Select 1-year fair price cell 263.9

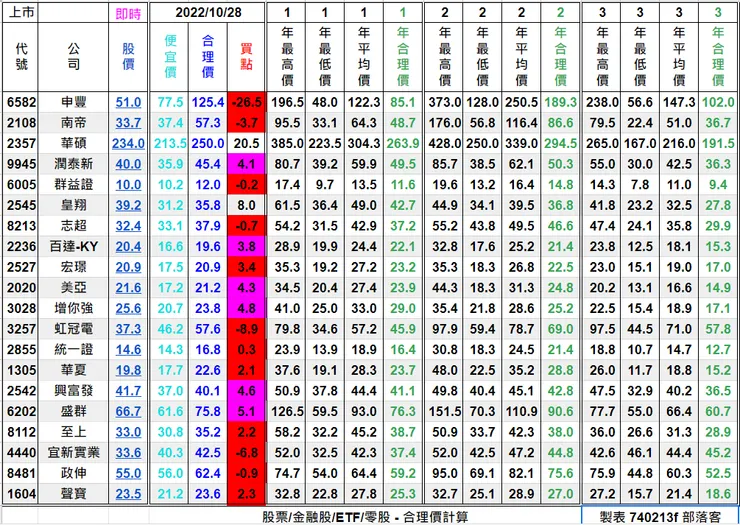click(x=403, y=143)
